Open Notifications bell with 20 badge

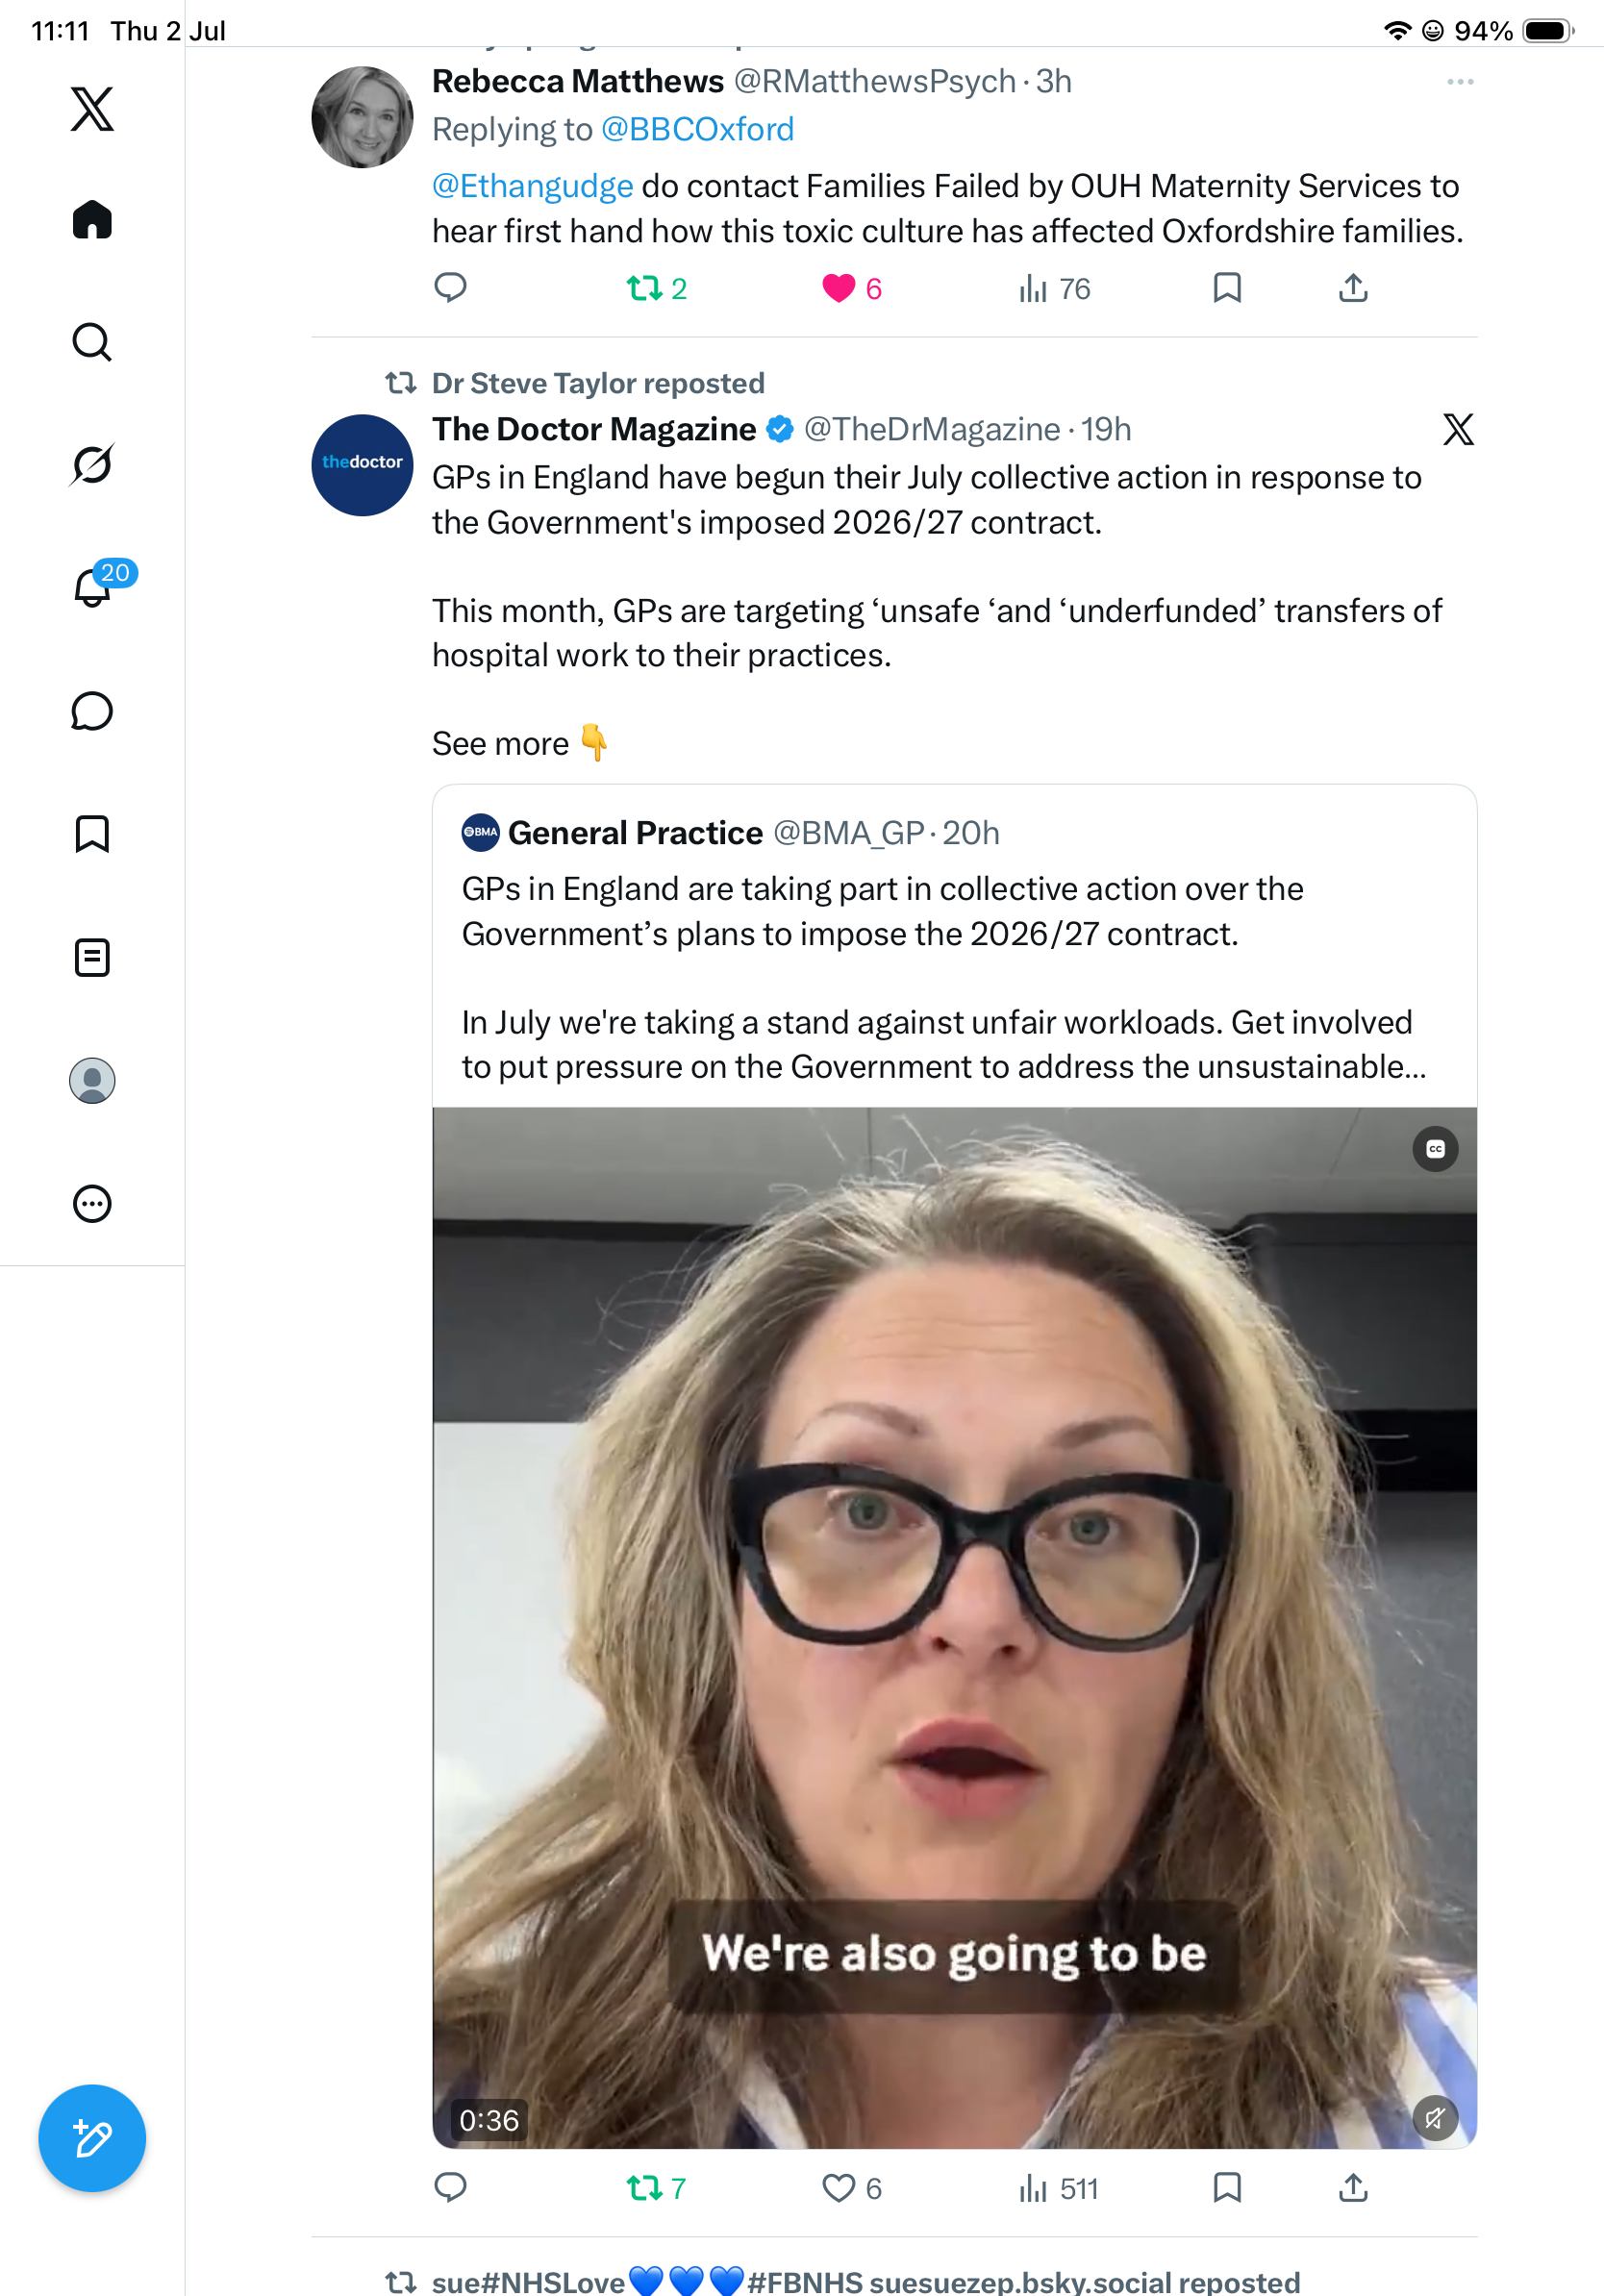(94, 586)
